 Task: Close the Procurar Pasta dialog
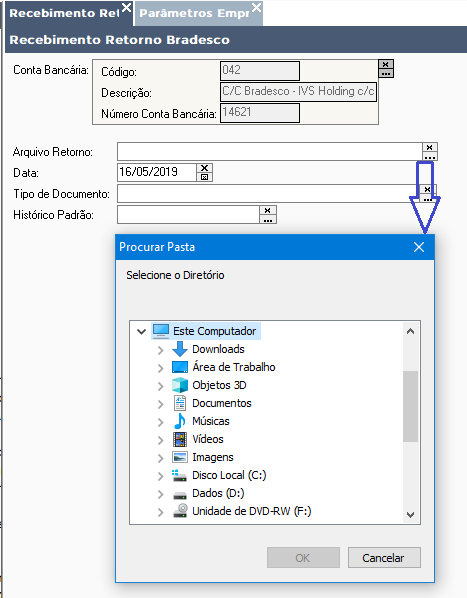[x=419, y=247]
